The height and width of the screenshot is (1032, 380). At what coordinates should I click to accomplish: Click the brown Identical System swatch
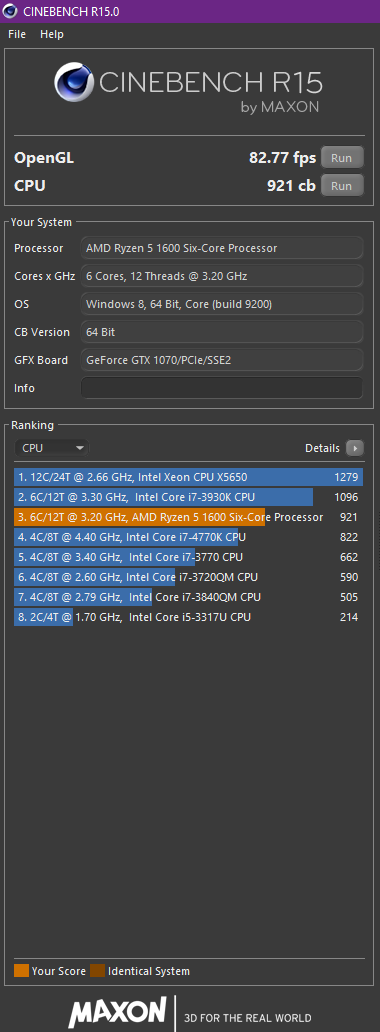[x=97, y=971]
